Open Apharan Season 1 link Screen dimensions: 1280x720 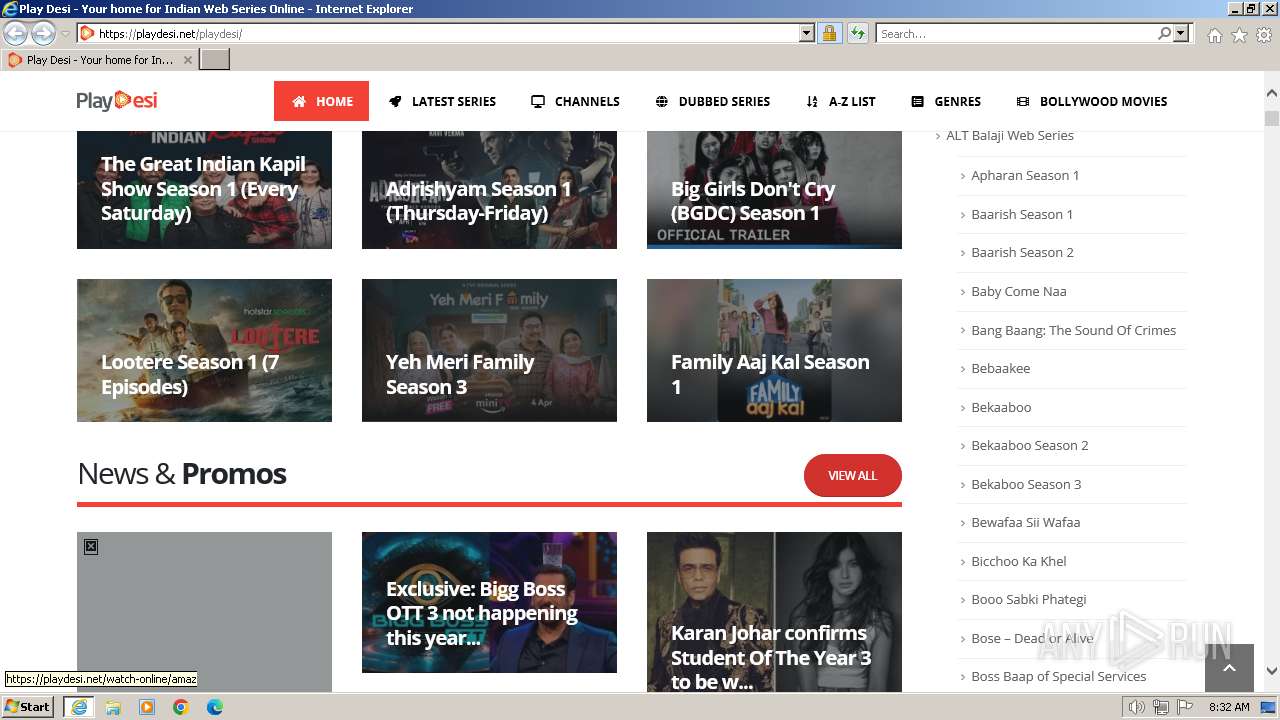(1025, 175)
